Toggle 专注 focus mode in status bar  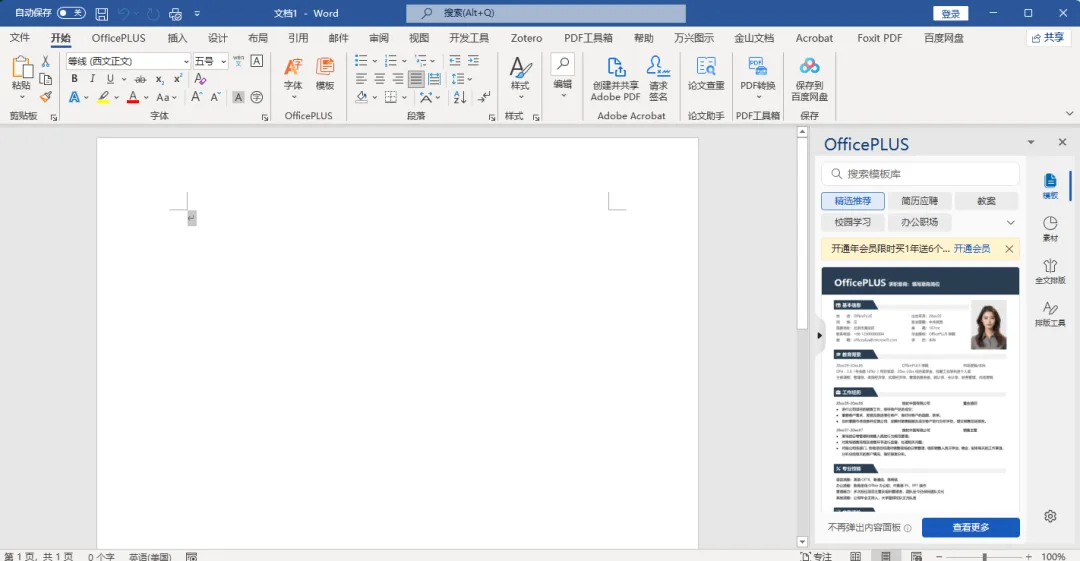pyautogui.click(x=816, y=555)
